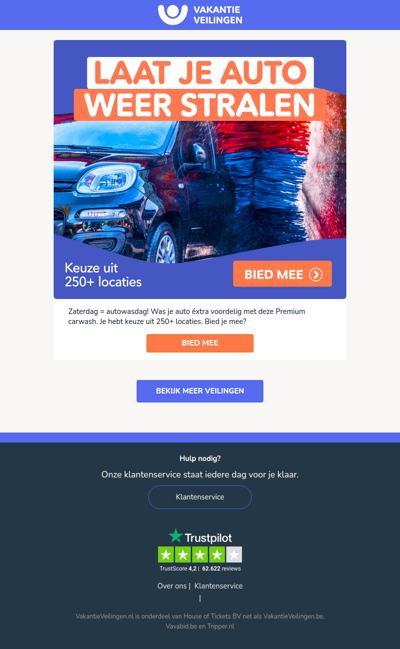Image resolution: width=400 pixels, height=649 pixels.
Task: Click the arrow icon in banner Bied Mee
Action: tap(316, 274)
